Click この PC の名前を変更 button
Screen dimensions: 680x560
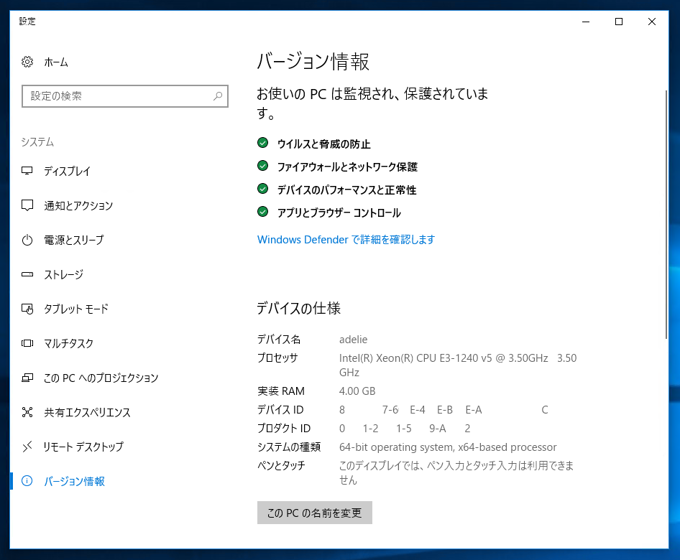click(314, 513)
